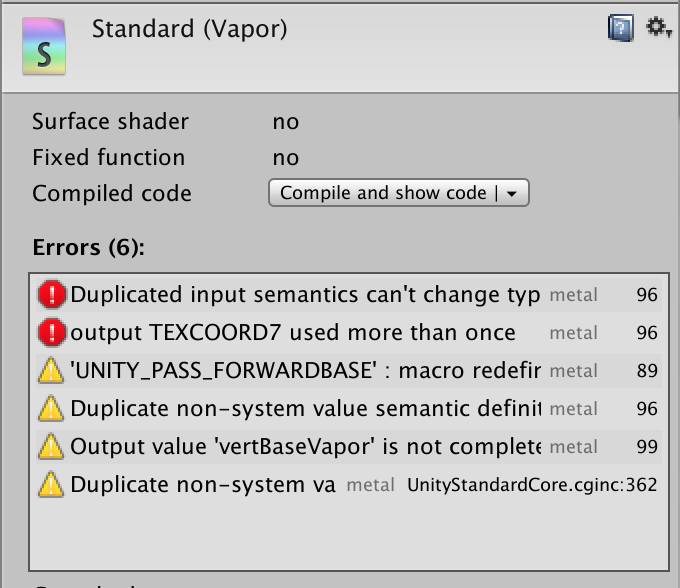680x588 pixels.
Task: Click warning icon beside UNITY_PASS_FORWARDBASE message
Action: [x=51, y=371]
